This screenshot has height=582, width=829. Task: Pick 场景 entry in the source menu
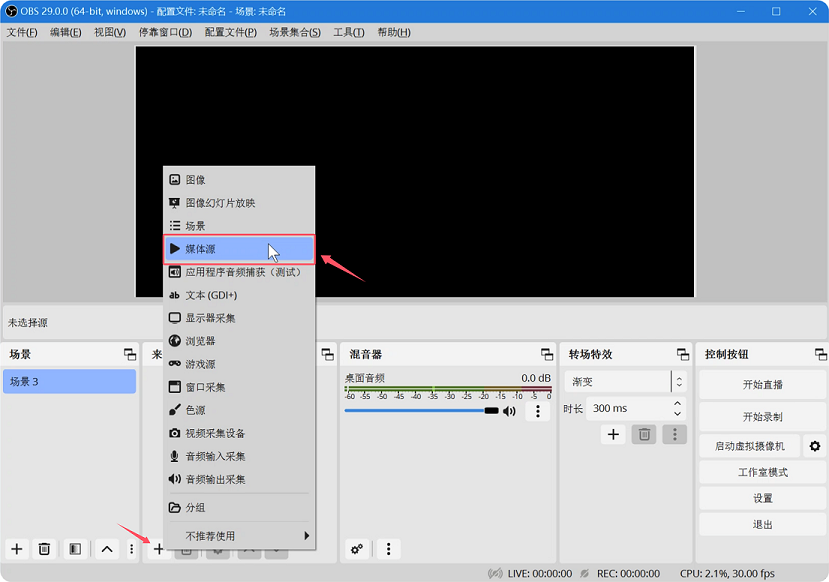click(239, 226)
